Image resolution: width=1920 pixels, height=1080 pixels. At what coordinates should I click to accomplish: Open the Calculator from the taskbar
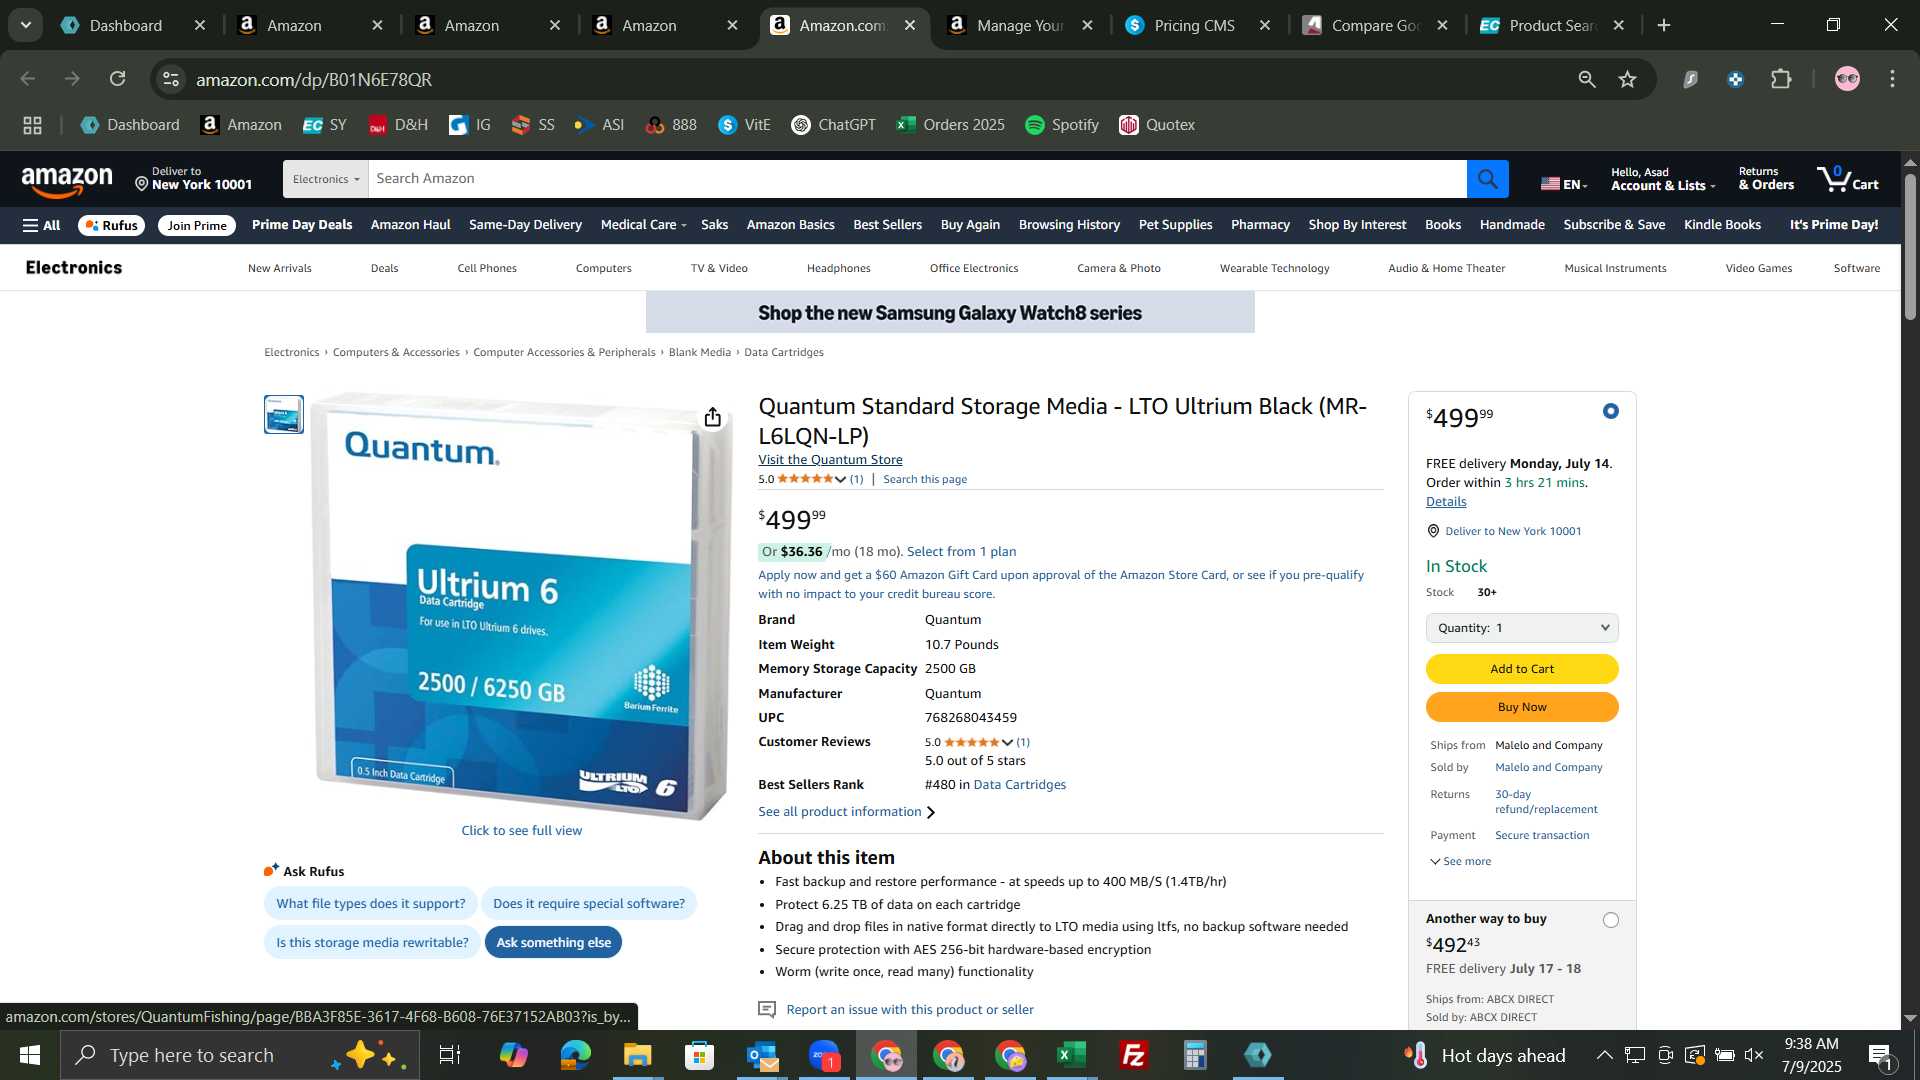pyautogui.click(x=1195, y=1055)
